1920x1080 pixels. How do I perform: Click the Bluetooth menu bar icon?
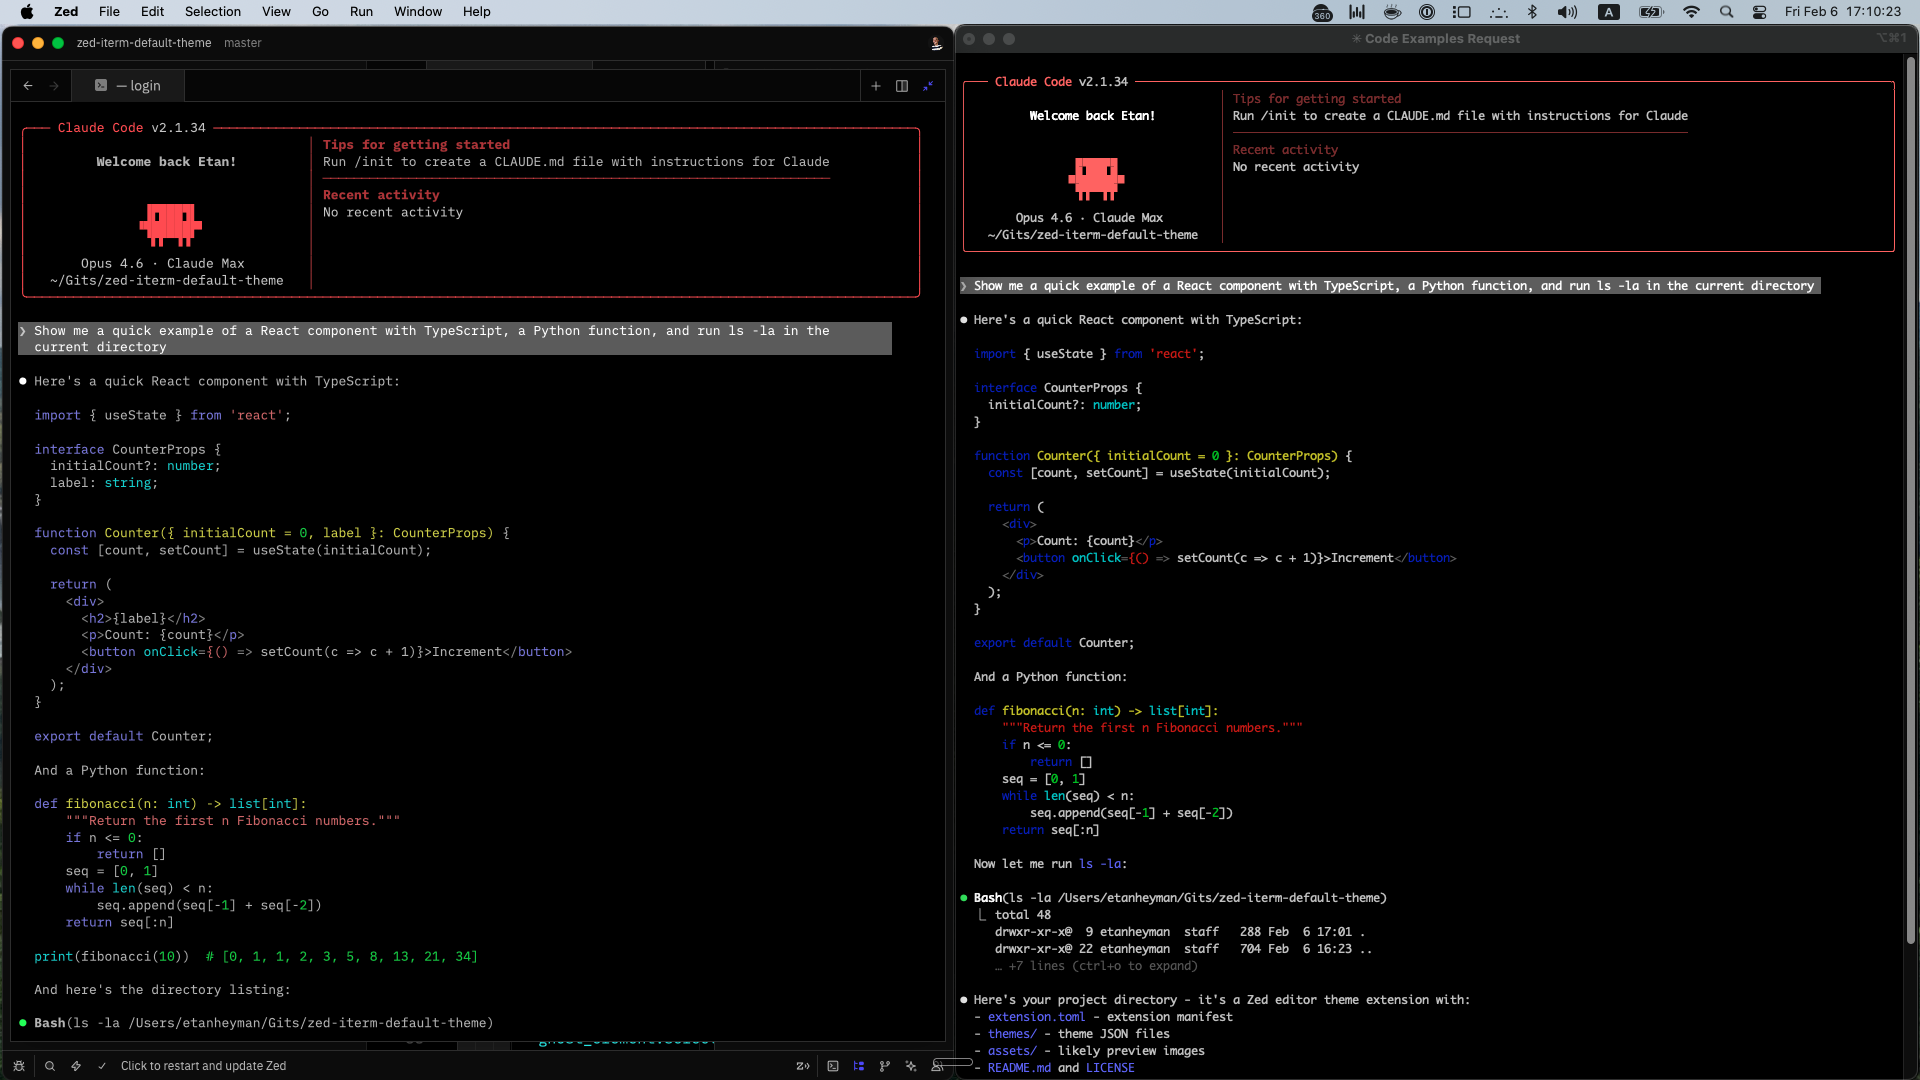pyautogui.click(x=1532, y=12)
